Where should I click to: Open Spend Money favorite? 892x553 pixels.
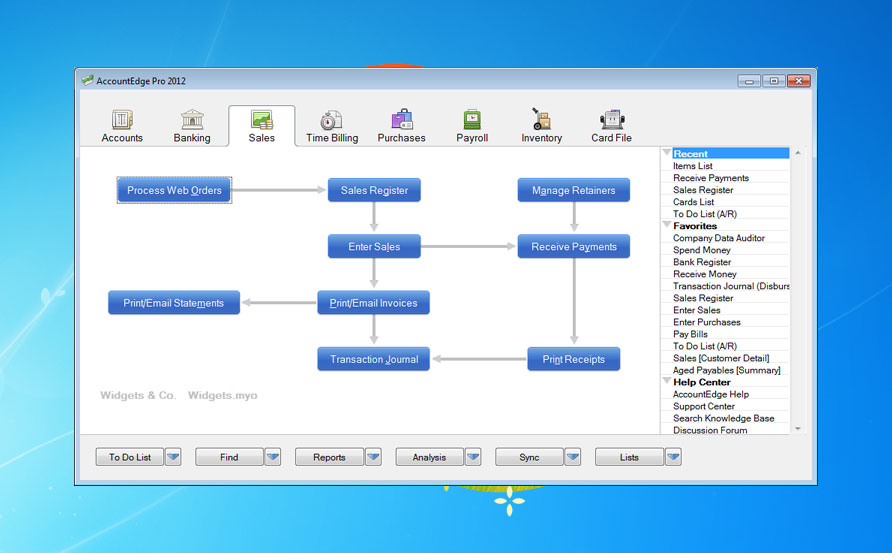point(702,250)
